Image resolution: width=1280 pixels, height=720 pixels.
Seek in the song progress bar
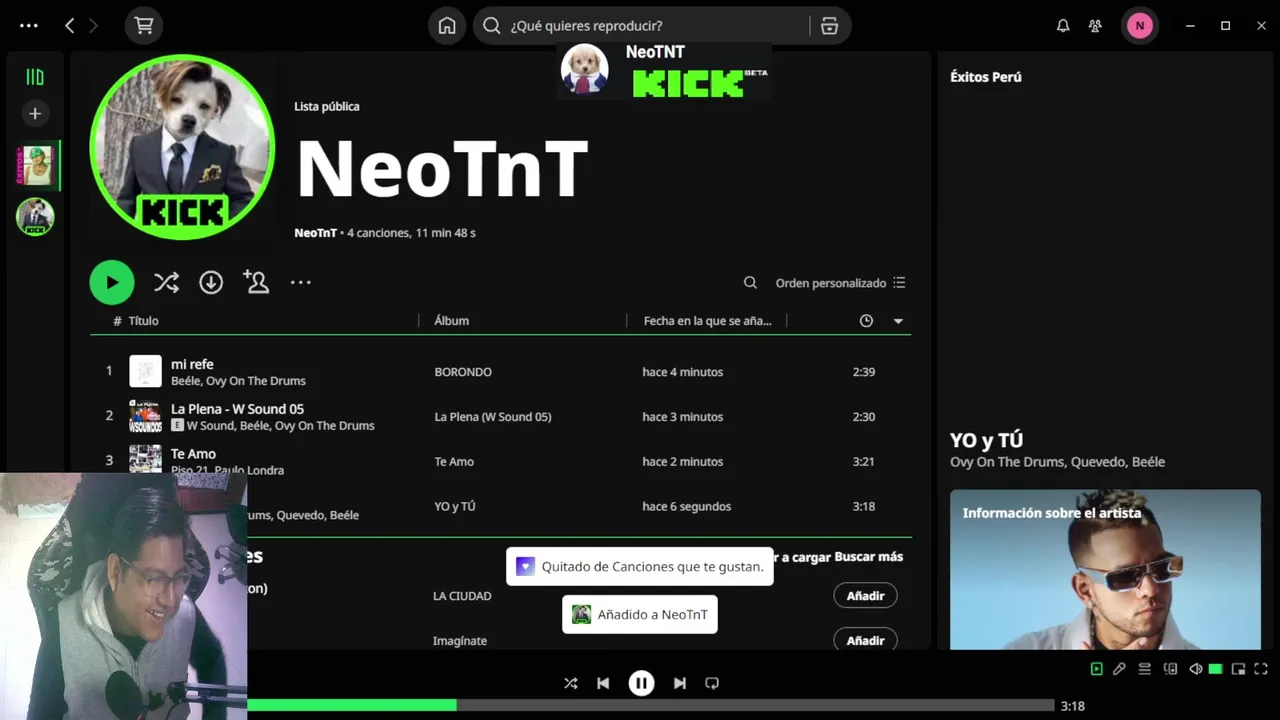[650, 706]
